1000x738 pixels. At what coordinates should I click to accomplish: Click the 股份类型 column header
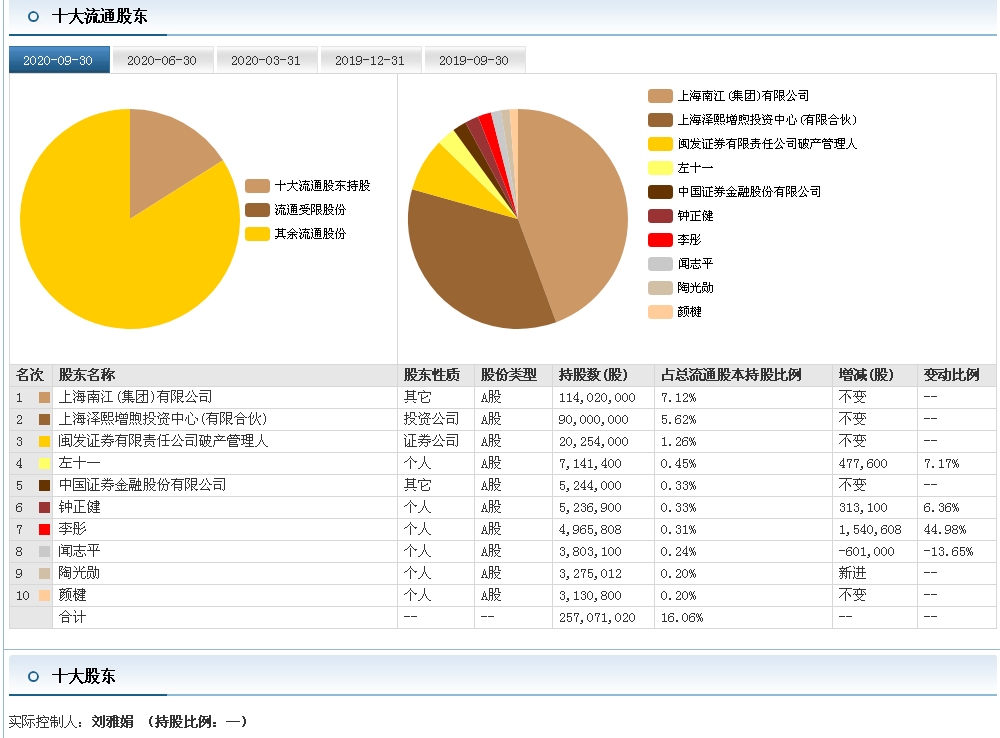click(509, 375)
